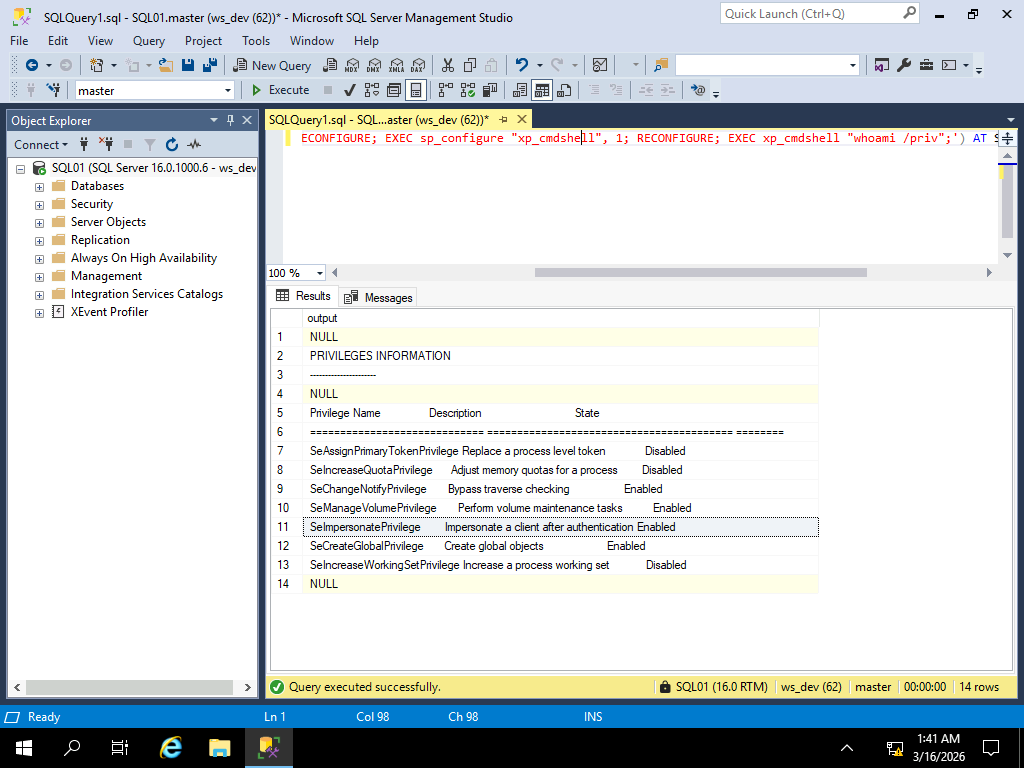The width and height of the screenshot is (1024, 768).
Task: Click the Execute button
Action: 281,90
